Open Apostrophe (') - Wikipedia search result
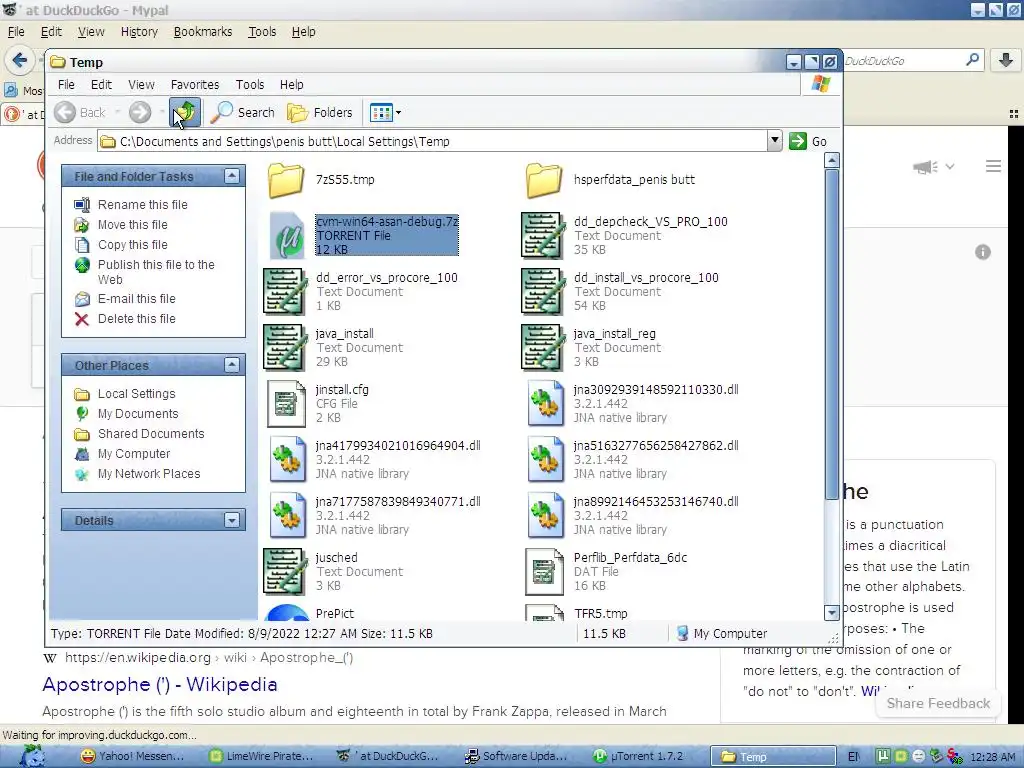Viewport: 1024px width, 768px height. (x=160, y=684)
